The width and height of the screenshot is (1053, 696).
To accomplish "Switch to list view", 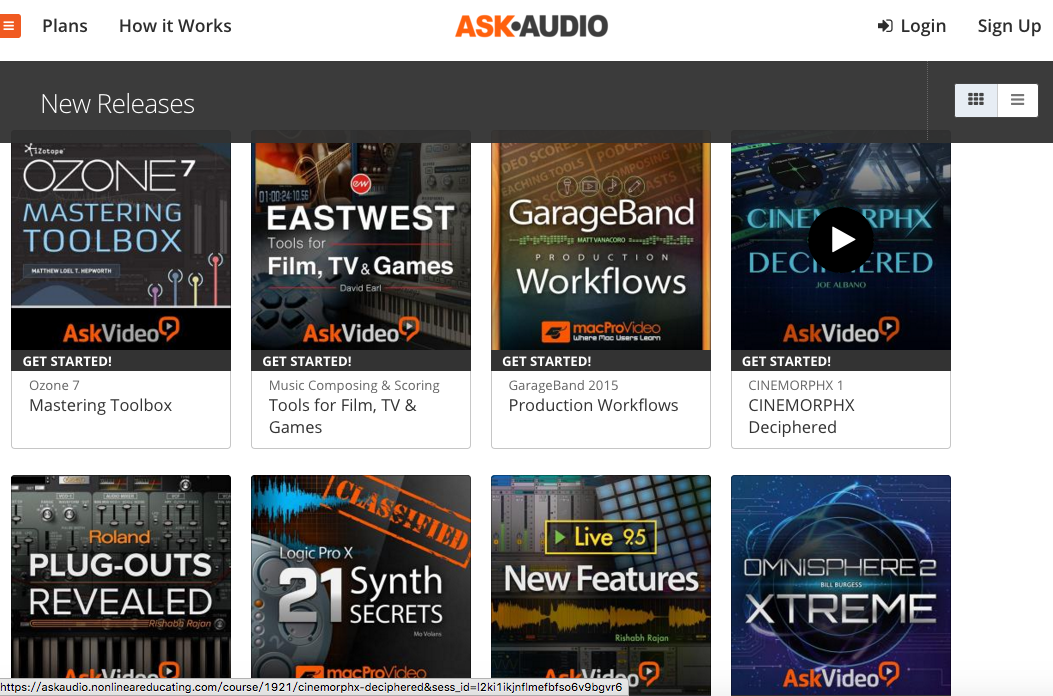I will click(x=1017, y=100).
